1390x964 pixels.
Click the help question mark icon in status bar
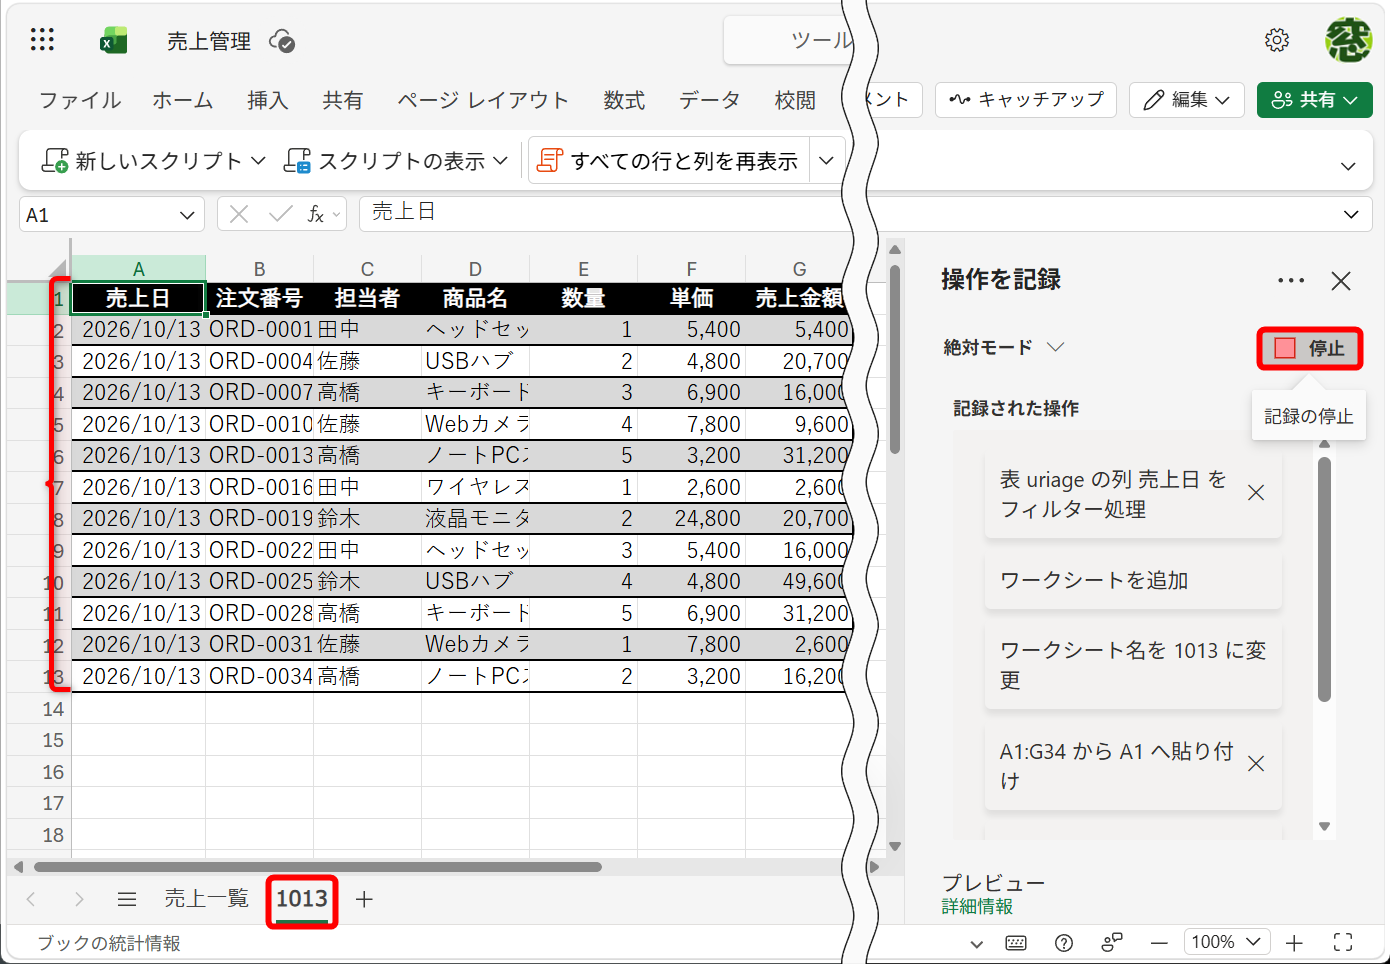click(x=1064, y=942)
